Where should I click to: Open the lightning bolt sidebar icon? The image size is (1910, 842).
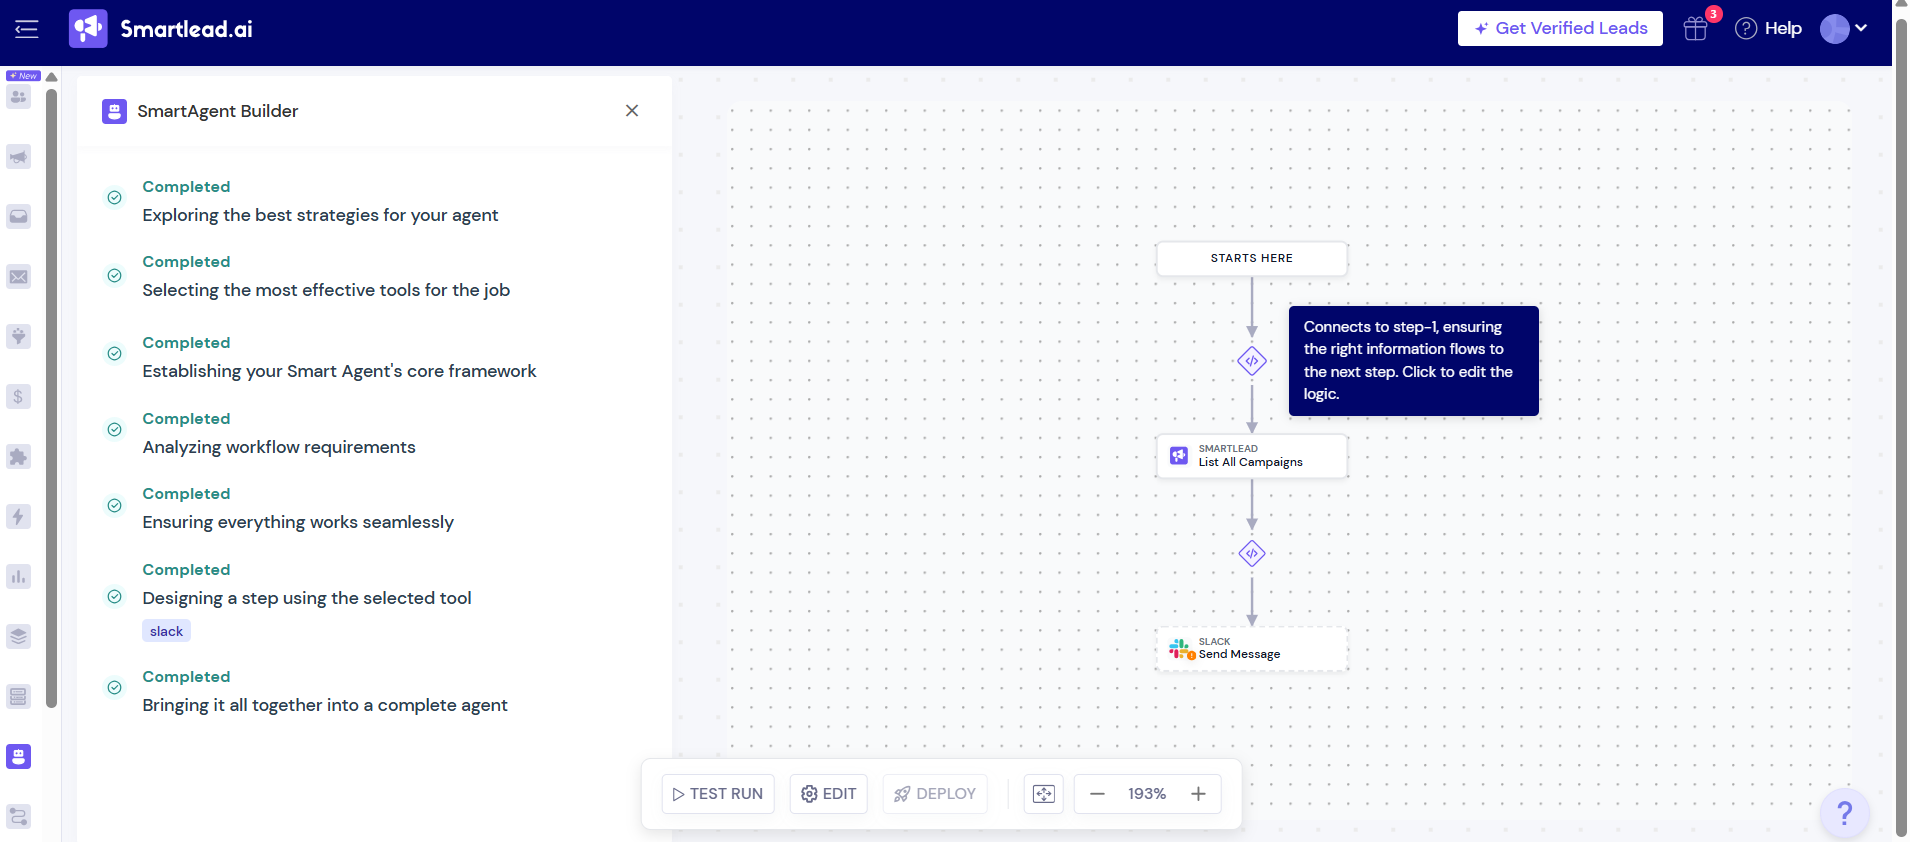pos(19,517)
